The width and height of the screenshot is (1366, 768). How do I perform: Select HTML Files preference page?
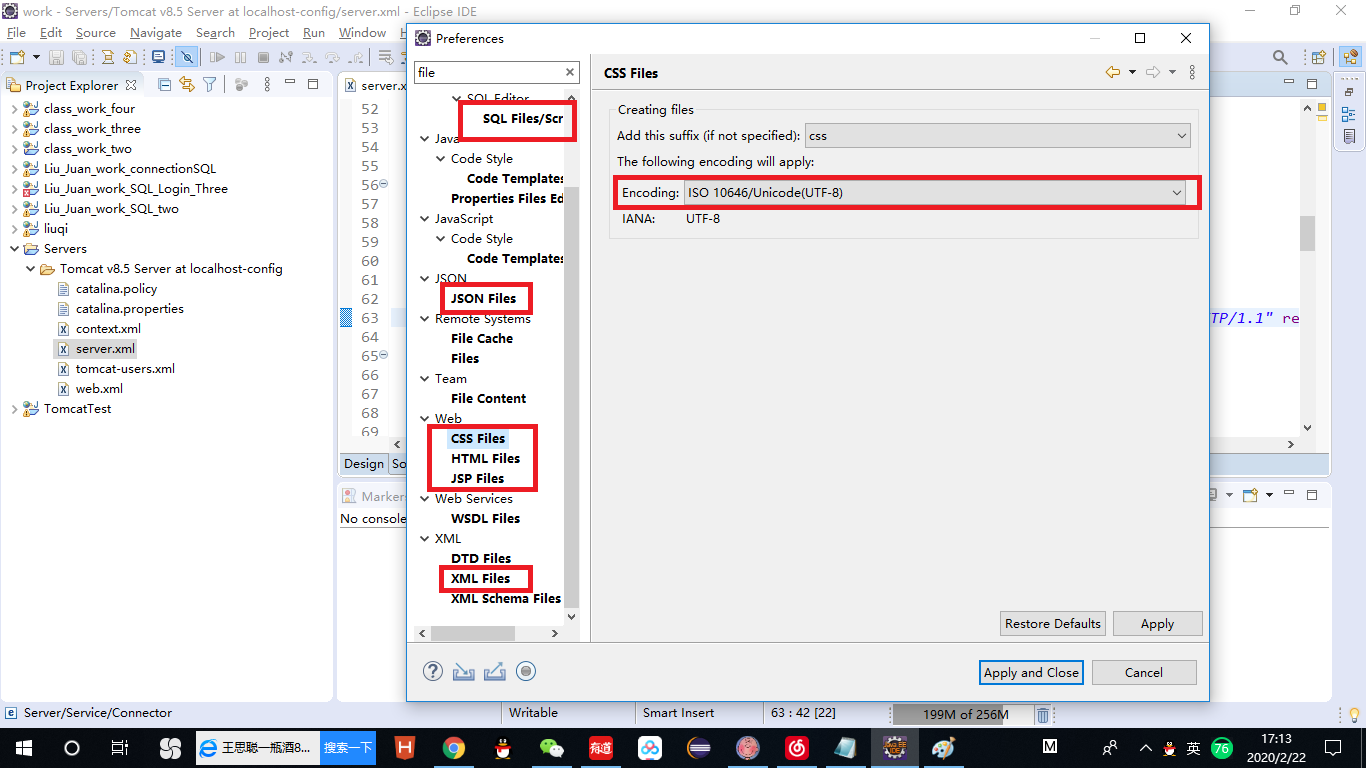485,459
